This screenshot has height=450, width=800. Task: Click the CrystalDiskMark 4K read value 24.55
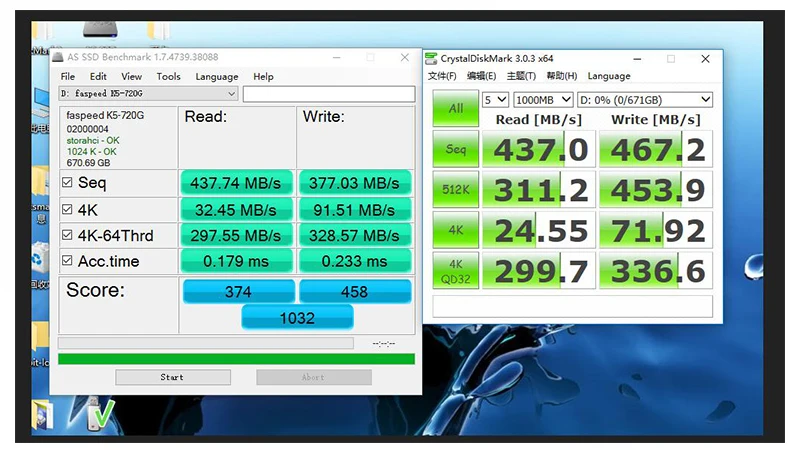539,230
